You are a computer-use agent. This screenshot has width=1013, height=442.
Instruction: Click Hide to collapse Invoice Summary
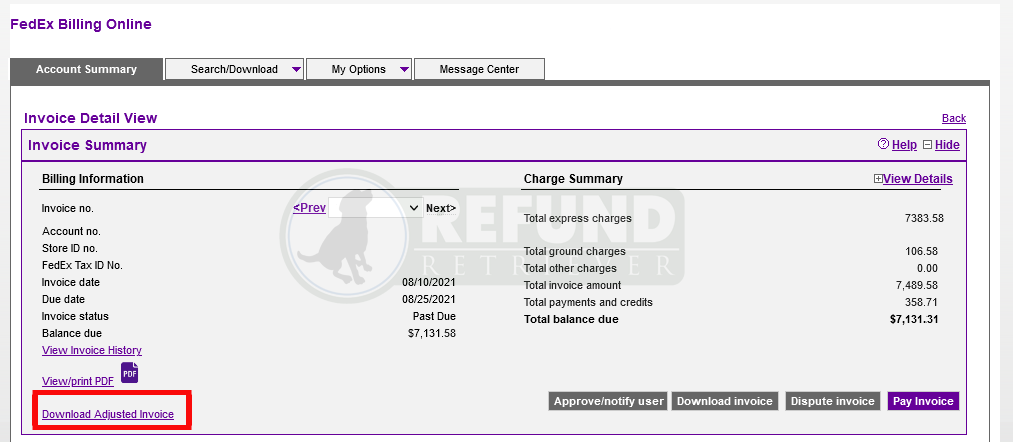point(947,145)
